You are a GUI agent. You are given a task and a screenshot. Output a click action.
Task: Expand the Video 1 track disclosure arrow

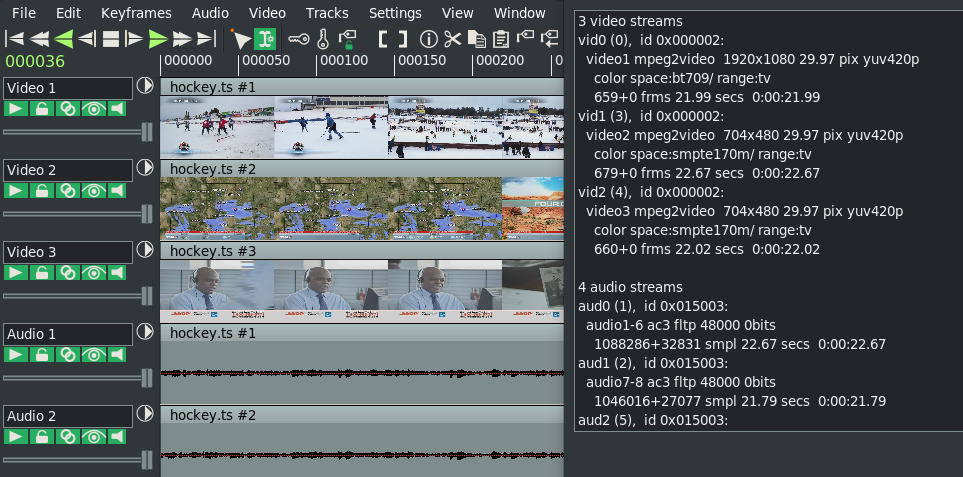click(x=145, y=87)
